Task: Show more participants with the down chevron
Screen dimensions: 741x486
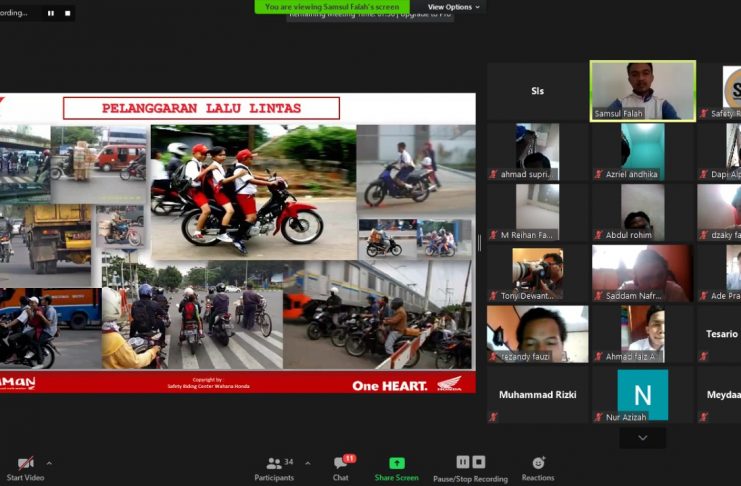Action: [x=642, y=437]
